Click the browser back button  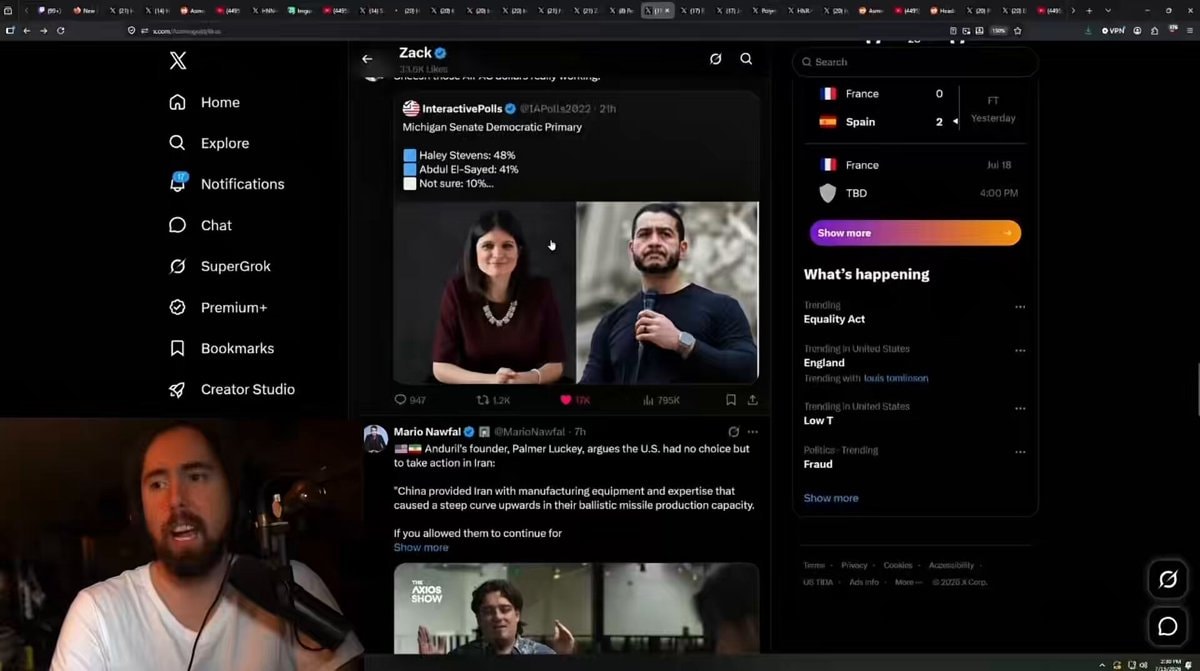tap(26, 30)
